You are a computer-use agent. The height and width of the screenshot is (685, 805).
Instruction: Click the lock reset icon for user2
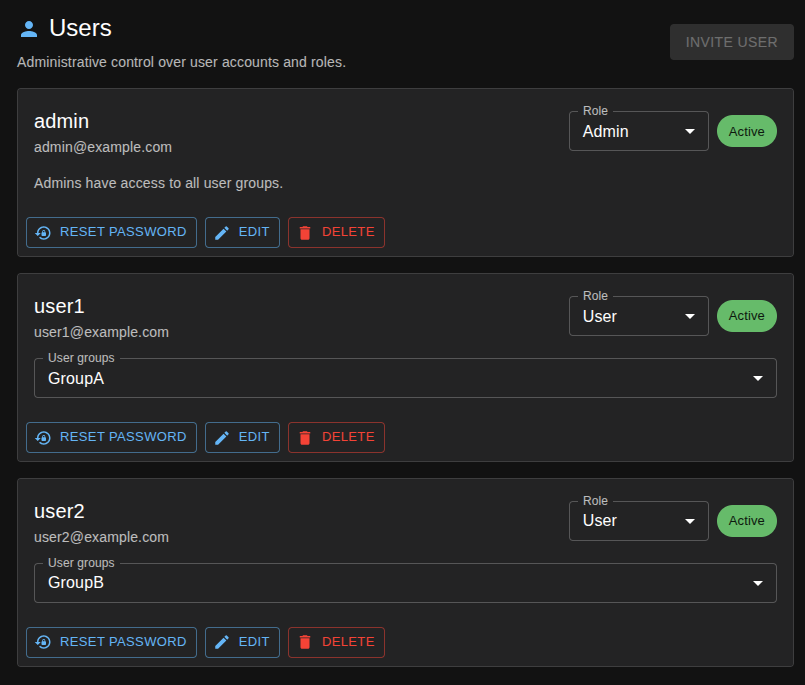[x=43, y=642]
